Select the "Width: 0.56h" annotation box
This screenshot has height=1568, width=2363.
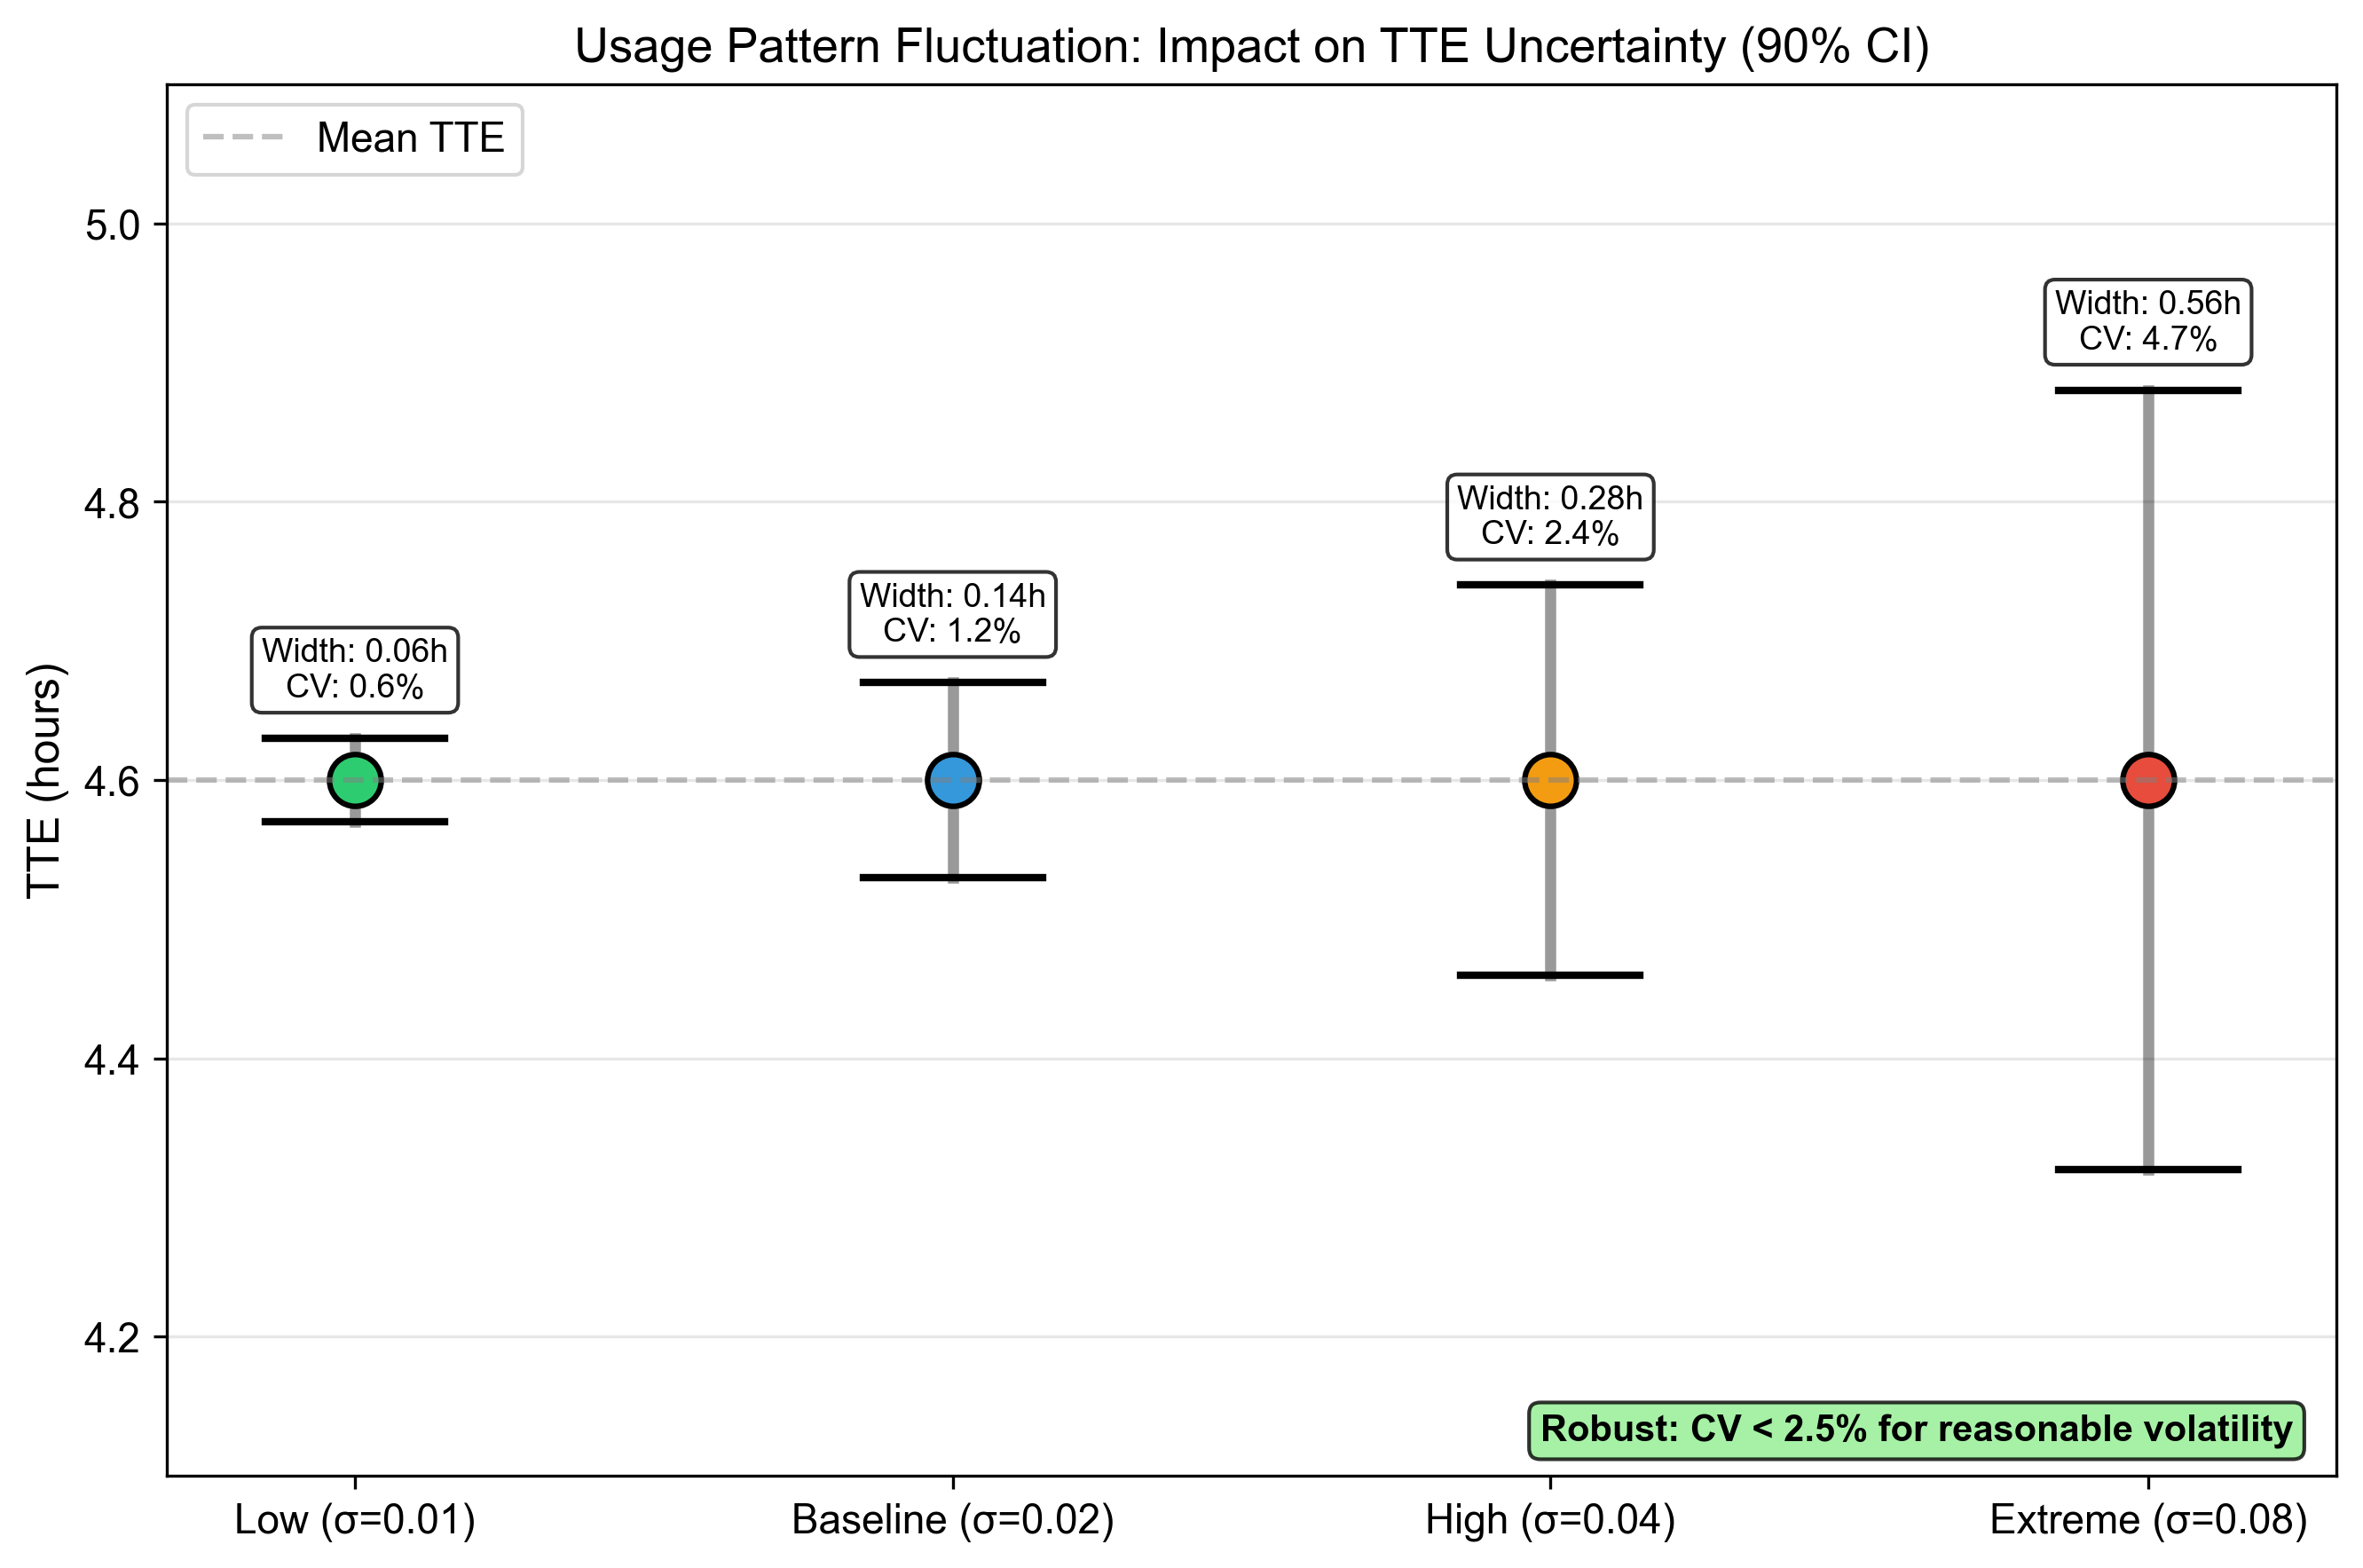tap(2148, 321)
